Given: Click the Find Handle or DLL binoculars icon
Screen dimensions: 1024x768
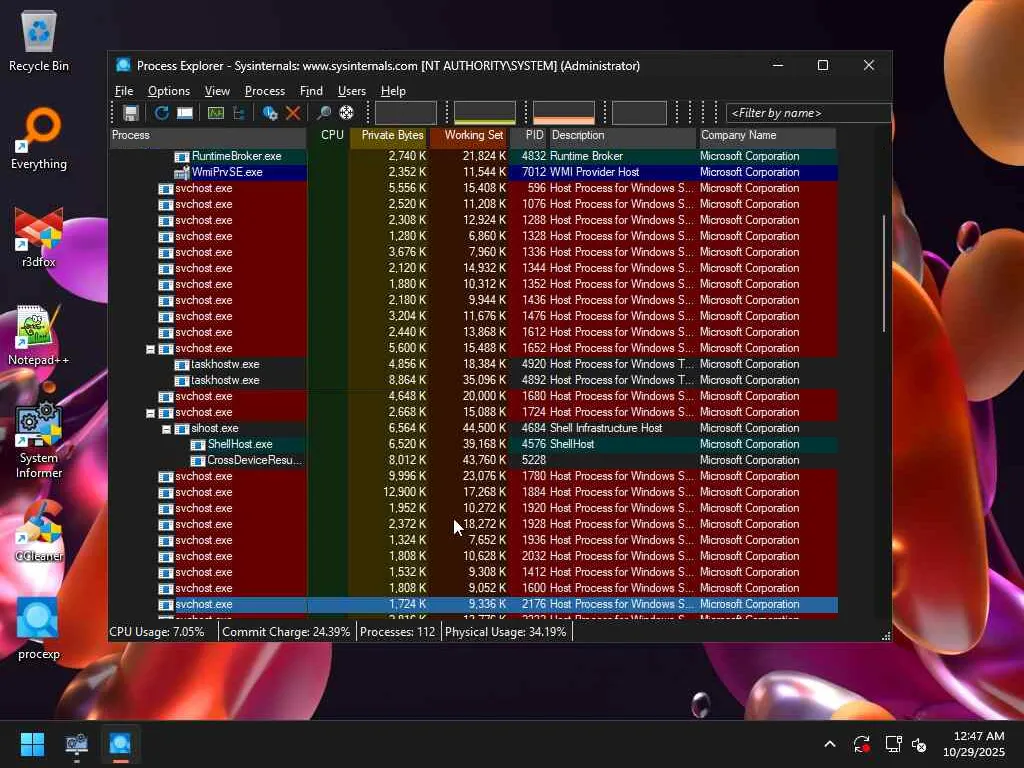Looking at the screenshot, I should (x=323, y=113).
